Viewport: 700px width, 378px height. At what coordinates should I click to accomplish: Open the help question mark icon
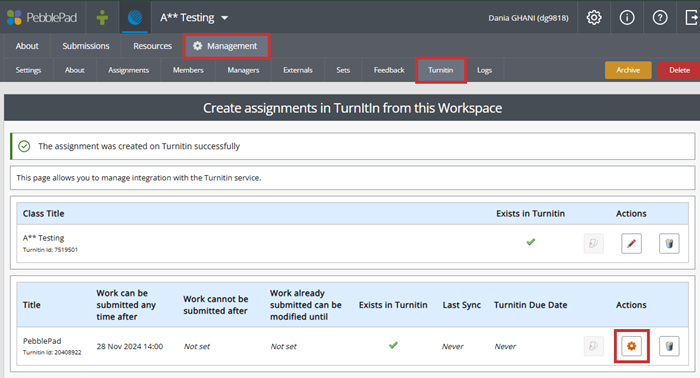click(660, 17)
